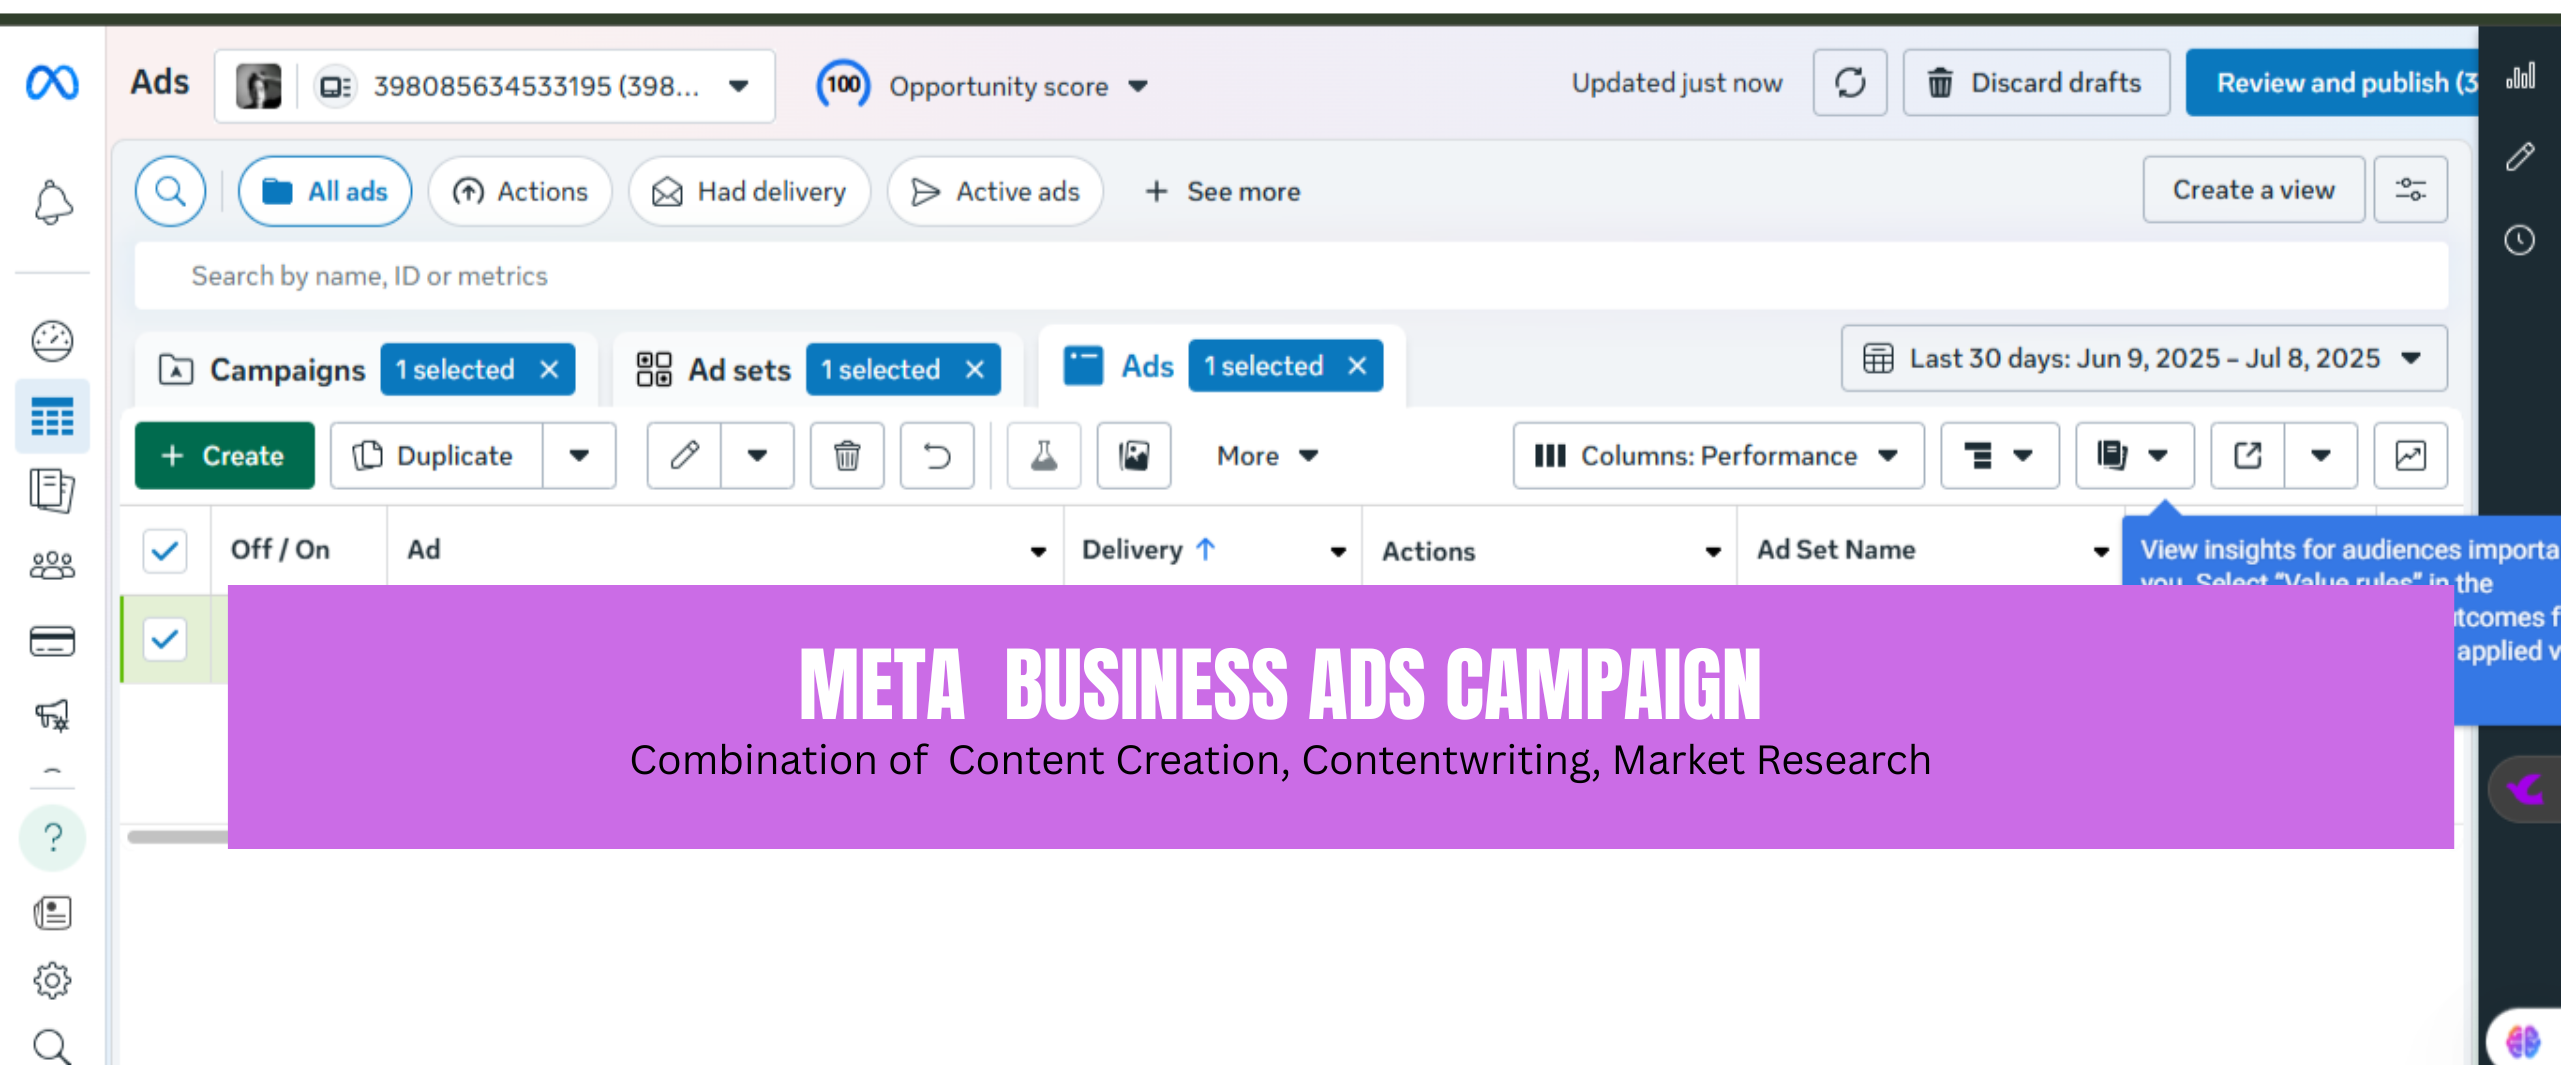
Task: Open Audiences people icon
Action: point(52,566)
